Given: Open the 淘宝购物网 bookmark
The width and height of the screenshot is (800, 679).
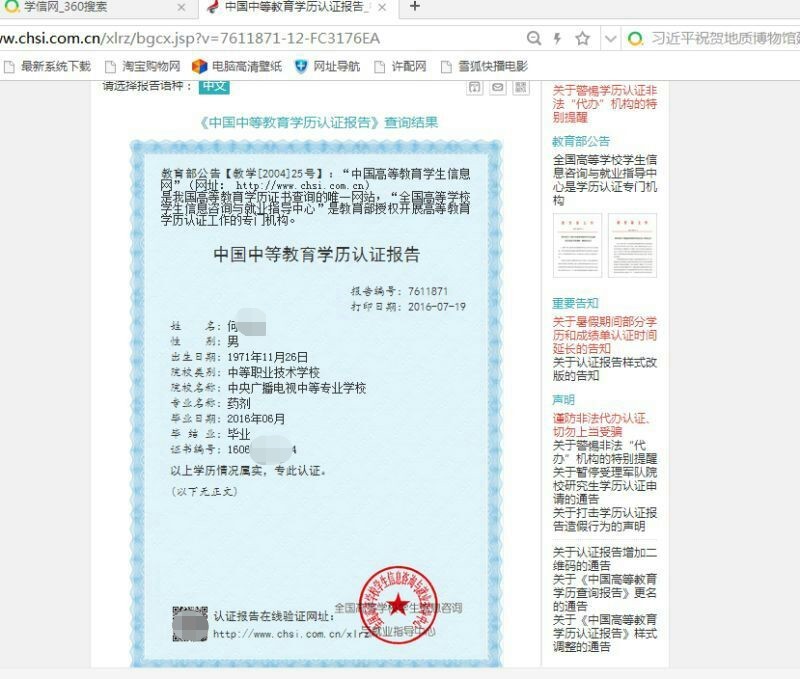Looking at the screenshot, I should pos(142,67).
